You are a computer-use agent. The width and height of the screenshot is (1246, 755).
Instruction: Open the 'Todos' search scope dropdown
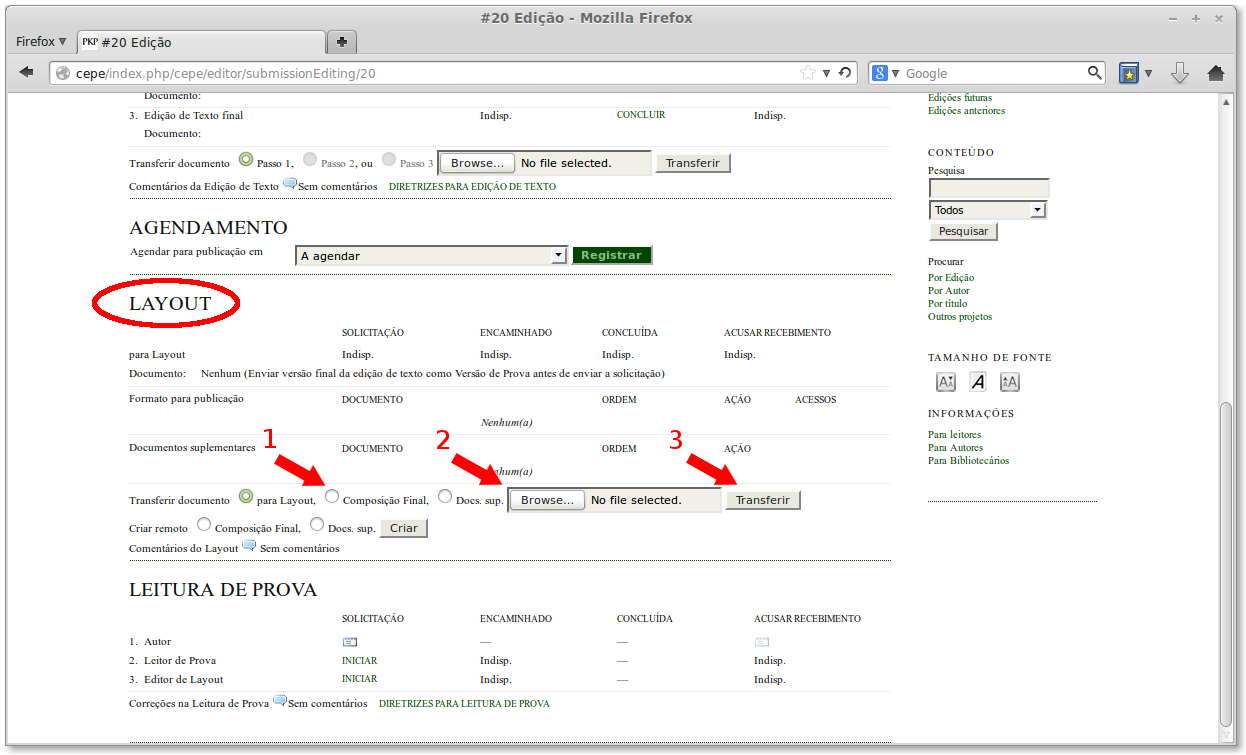click(1037, 210)
